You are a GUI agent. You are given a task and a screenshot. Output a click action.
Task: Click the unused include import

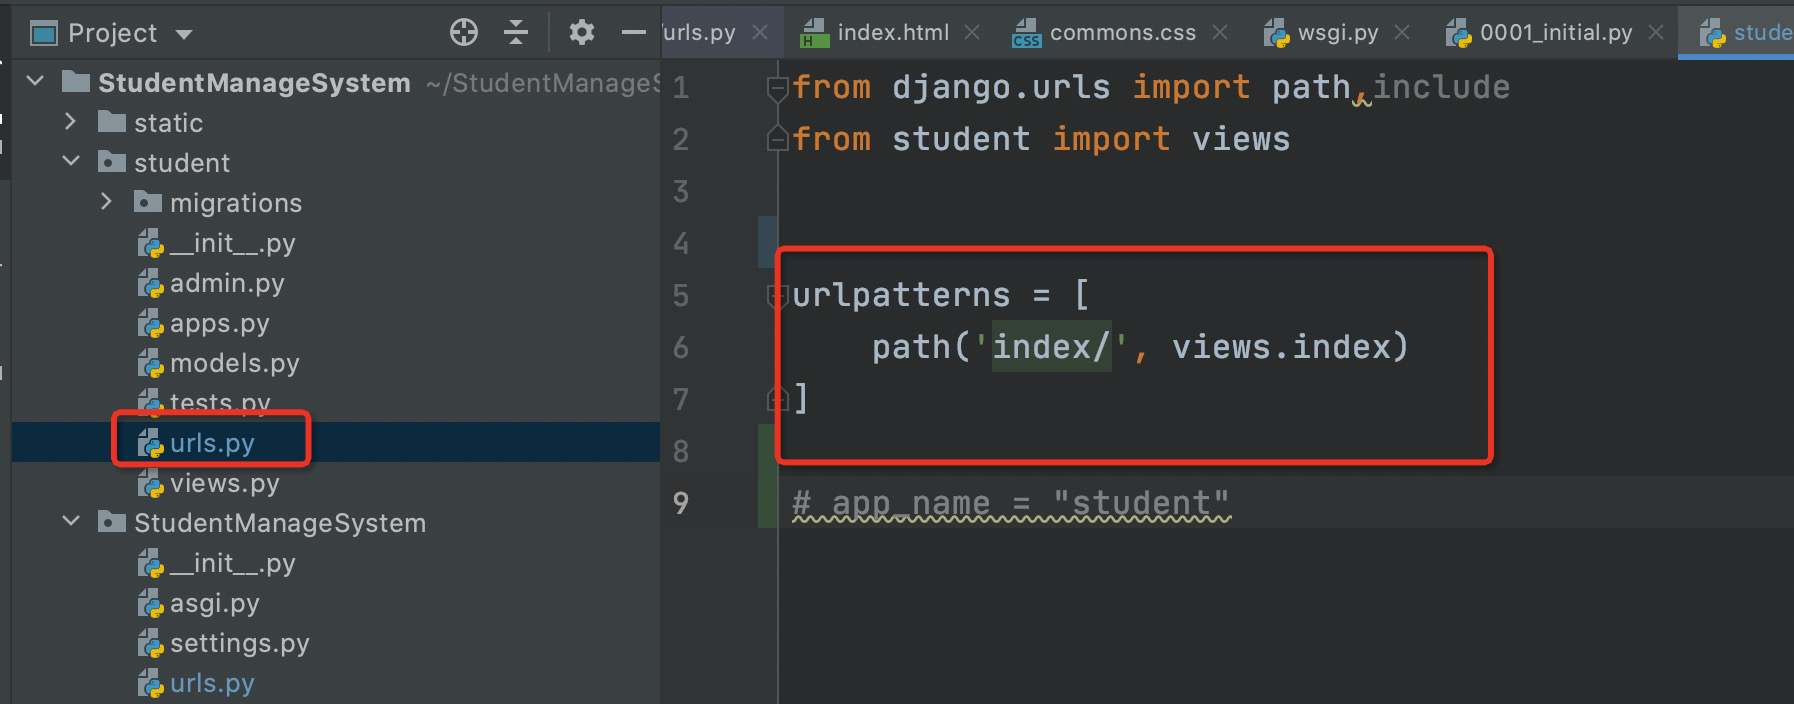[x=1441, y=87]
